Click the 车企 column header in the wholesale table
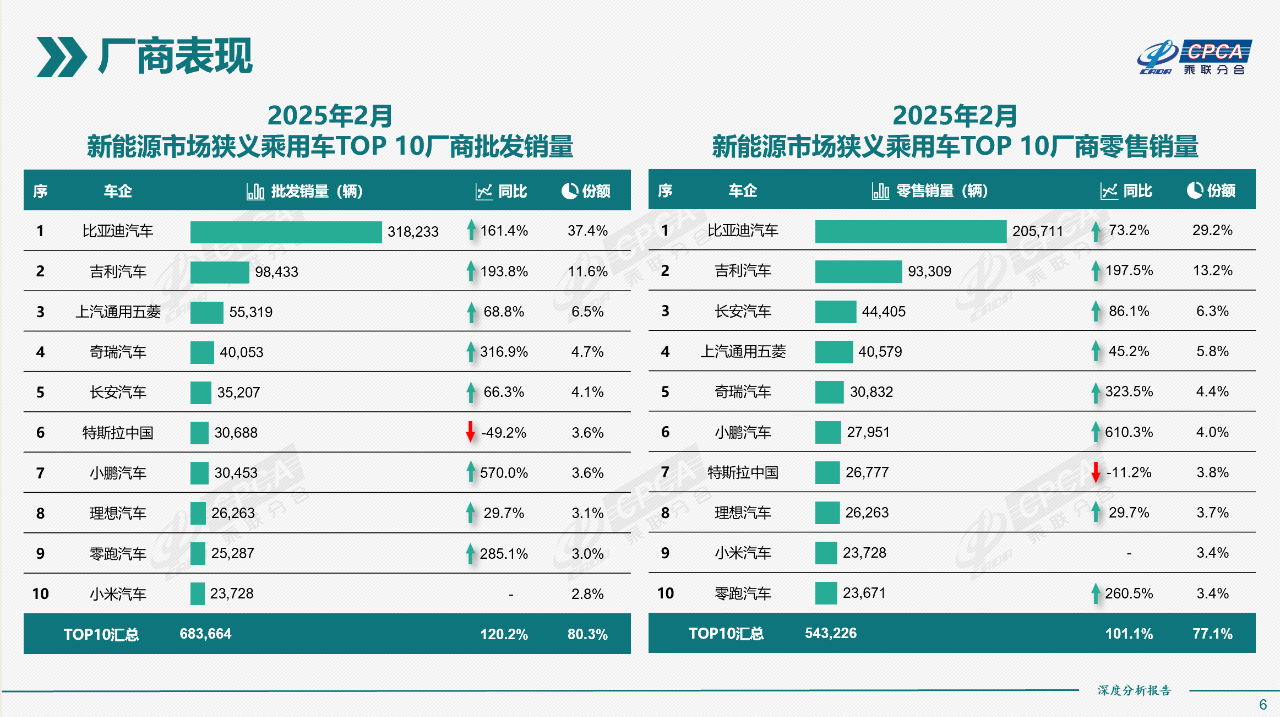This screenshot has height=717, width=1280. (118, 191)
